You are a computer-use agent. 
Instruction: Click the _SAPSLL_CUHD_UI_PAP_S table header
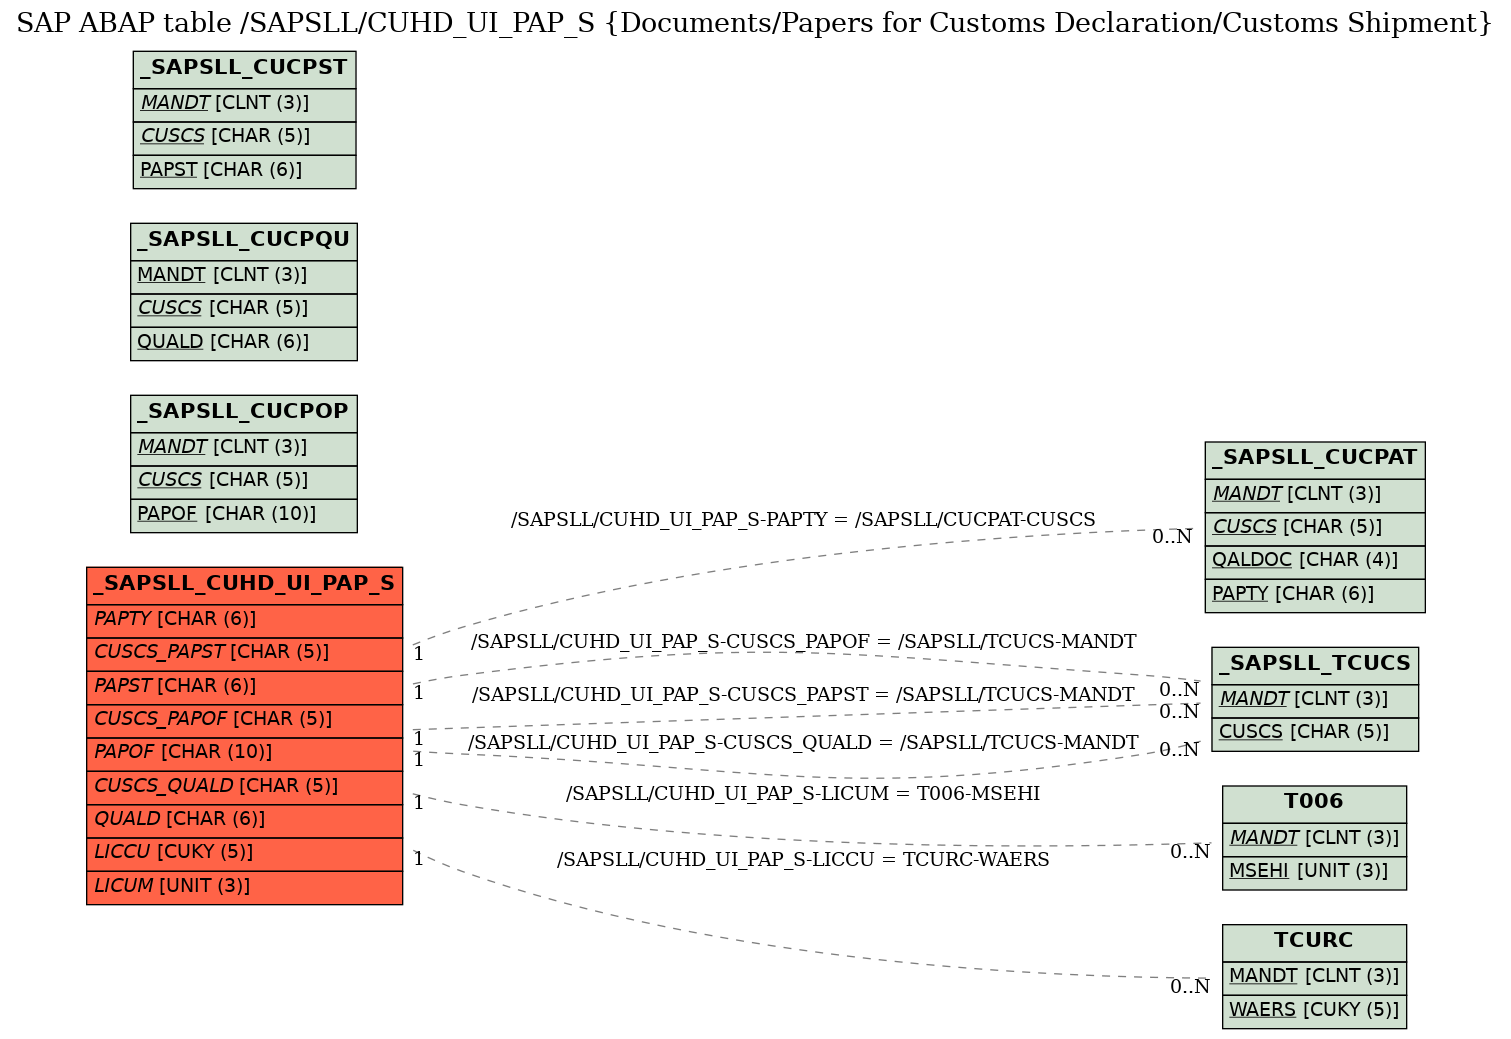pyautogui.click(x=245, y=585)
